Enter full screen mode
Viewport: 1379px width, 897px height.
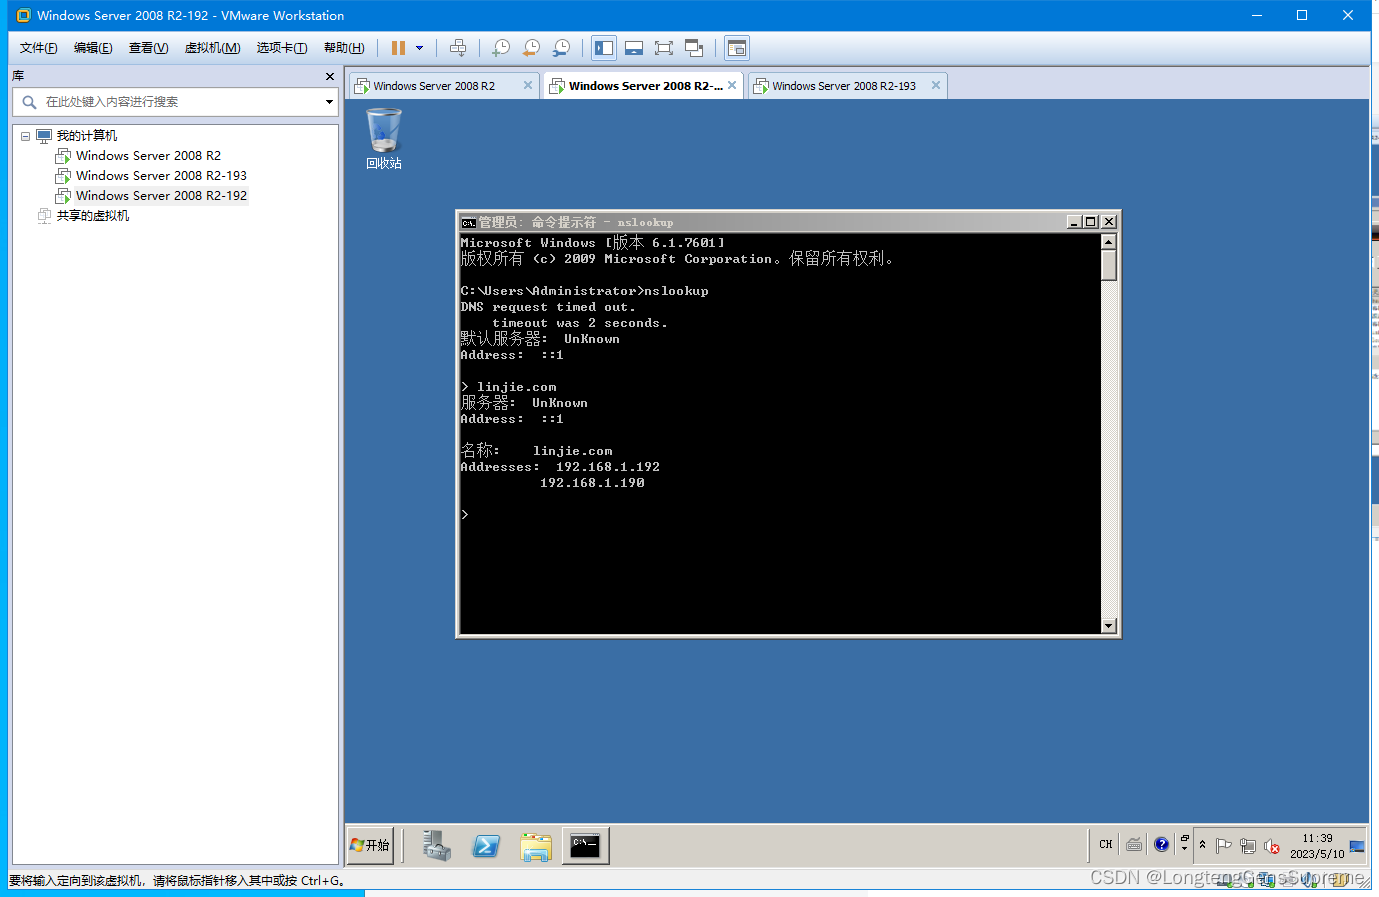click(x=664, y=48)
